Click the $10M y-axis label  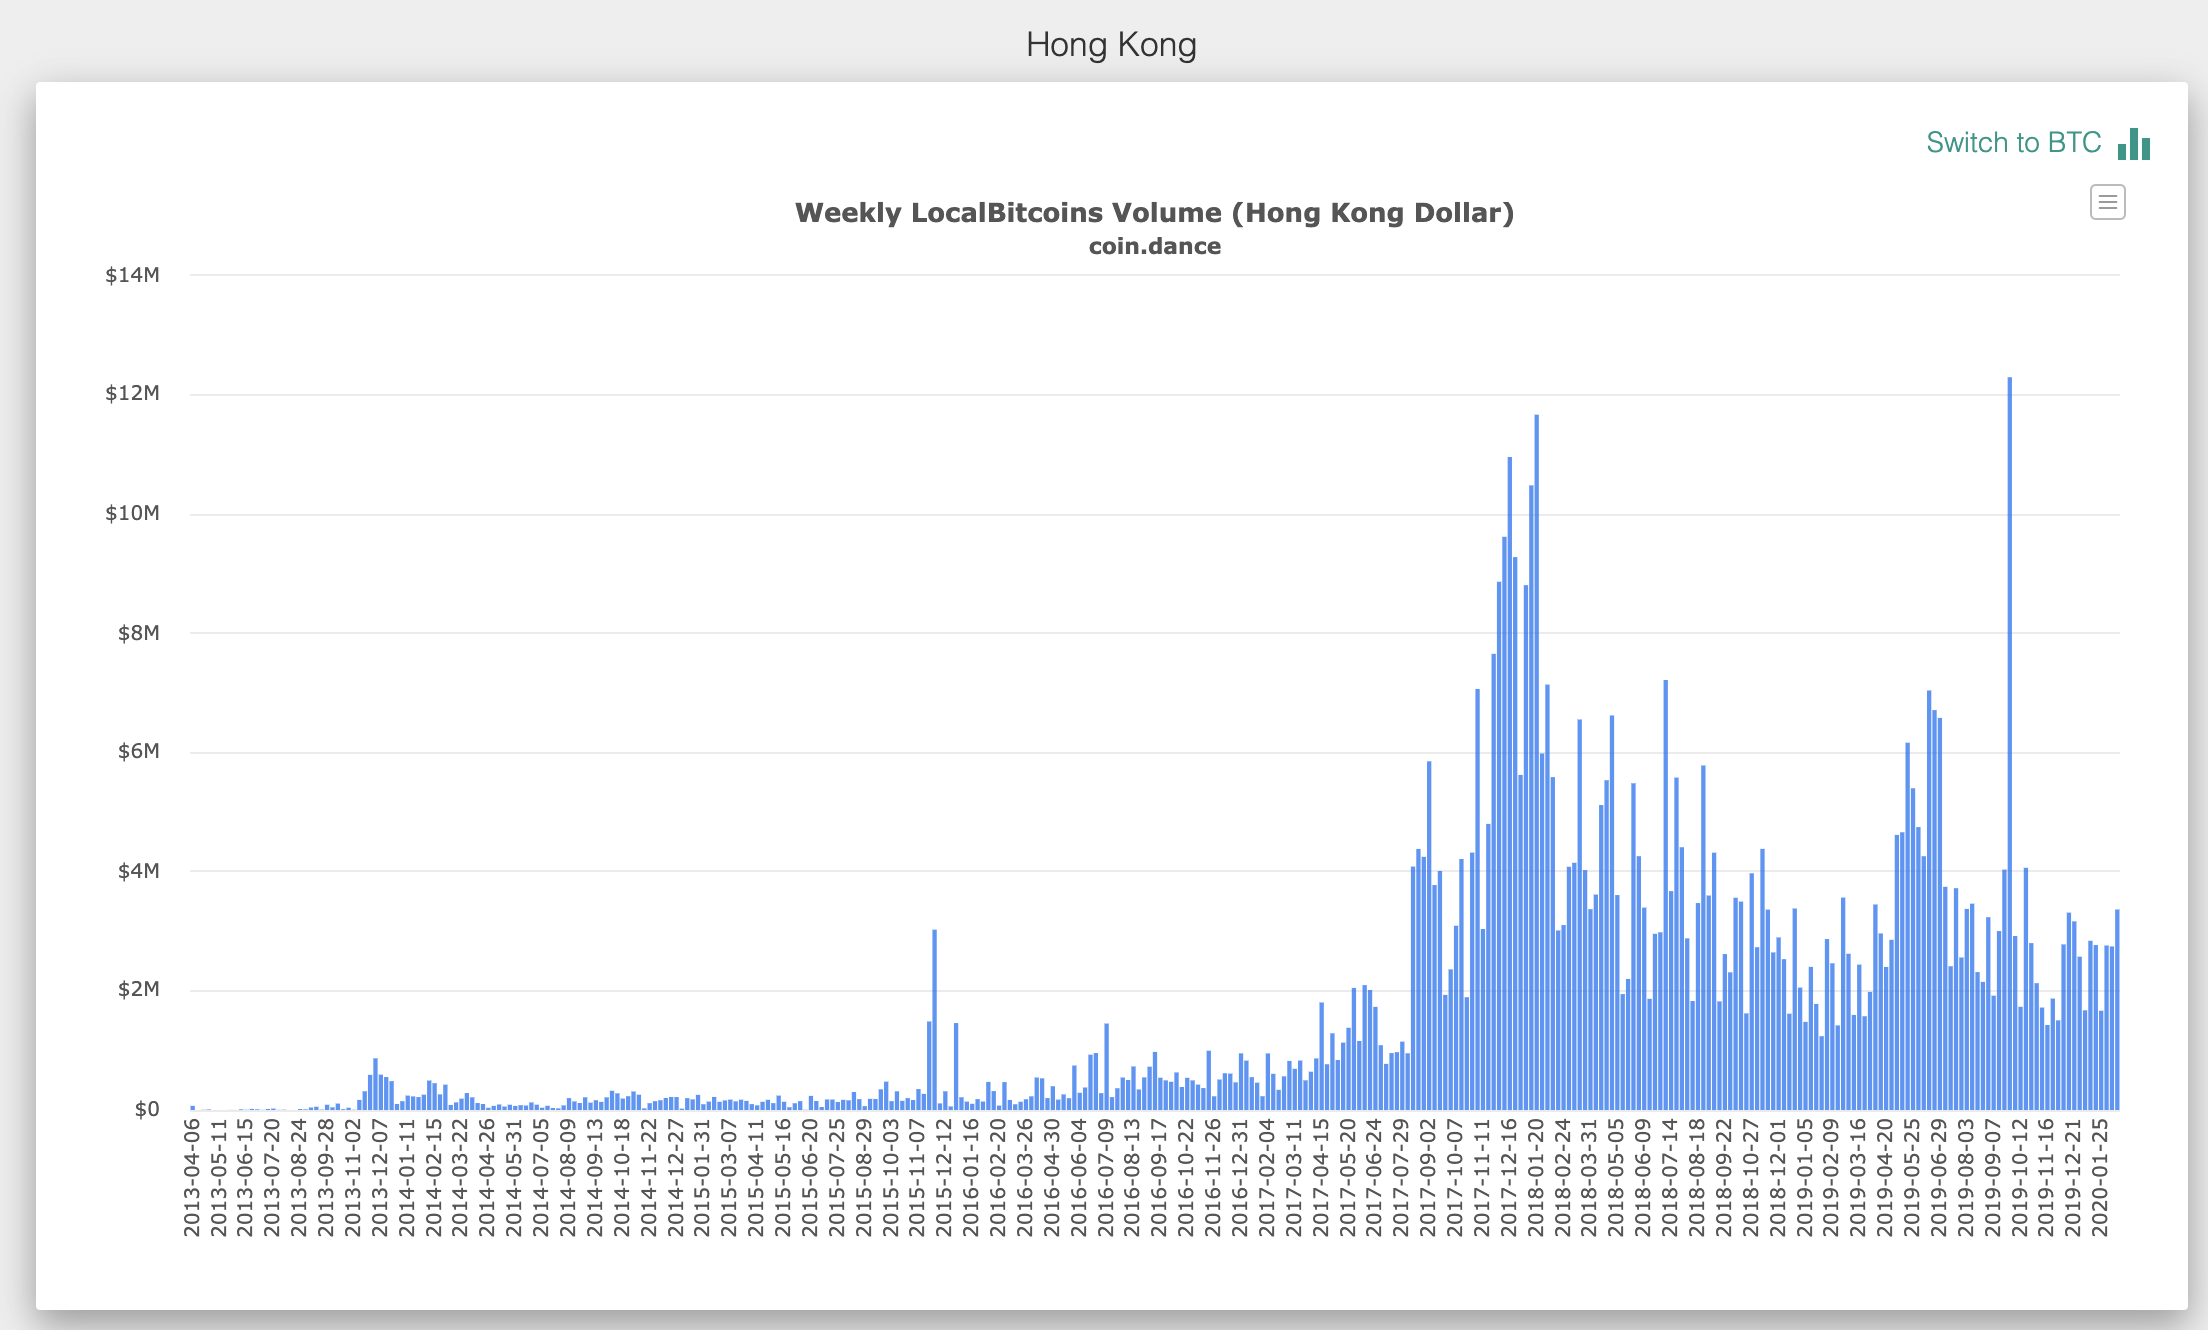(x=132, y=513)
